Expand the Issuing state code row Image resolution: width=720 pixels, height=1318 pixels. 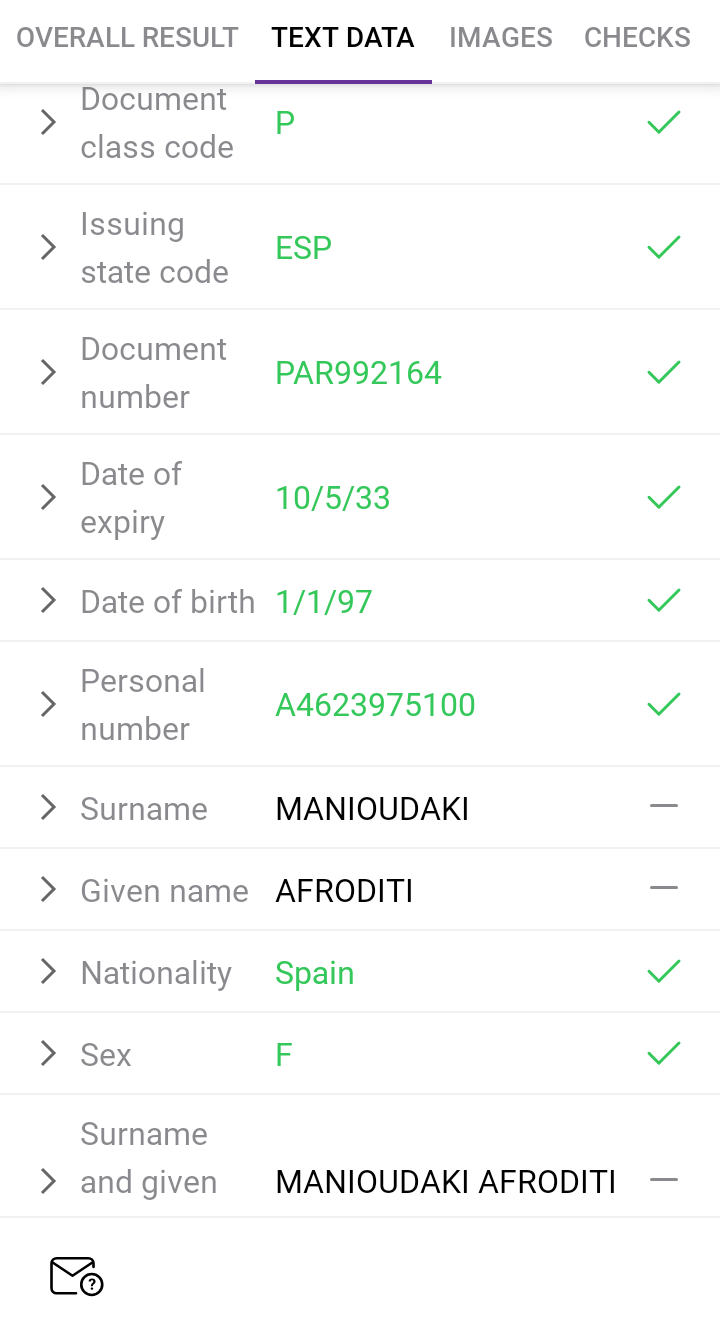click(48, 247)
